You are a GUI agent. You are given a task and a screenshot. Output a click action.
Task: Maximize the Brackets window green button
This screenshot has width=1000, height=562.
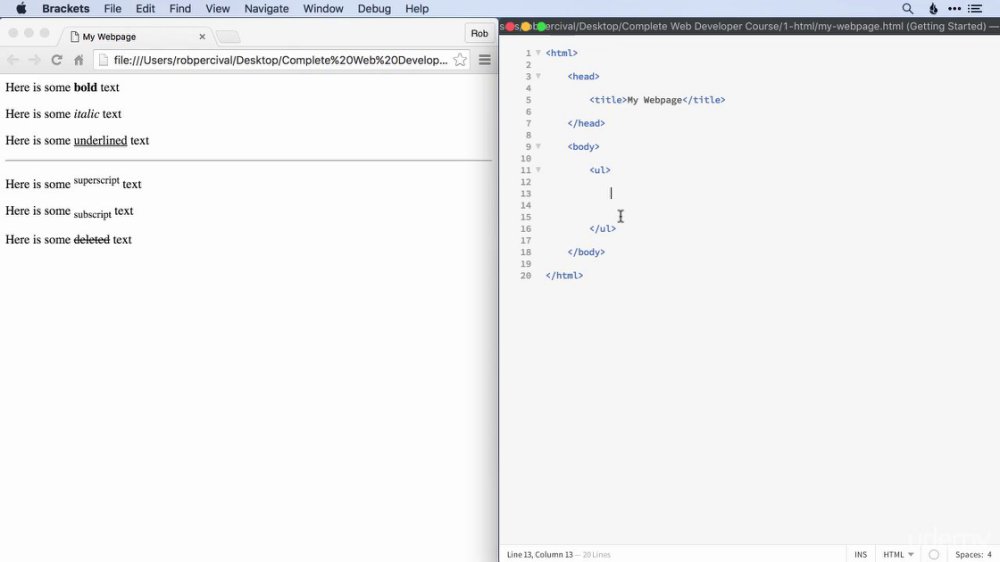541,27
